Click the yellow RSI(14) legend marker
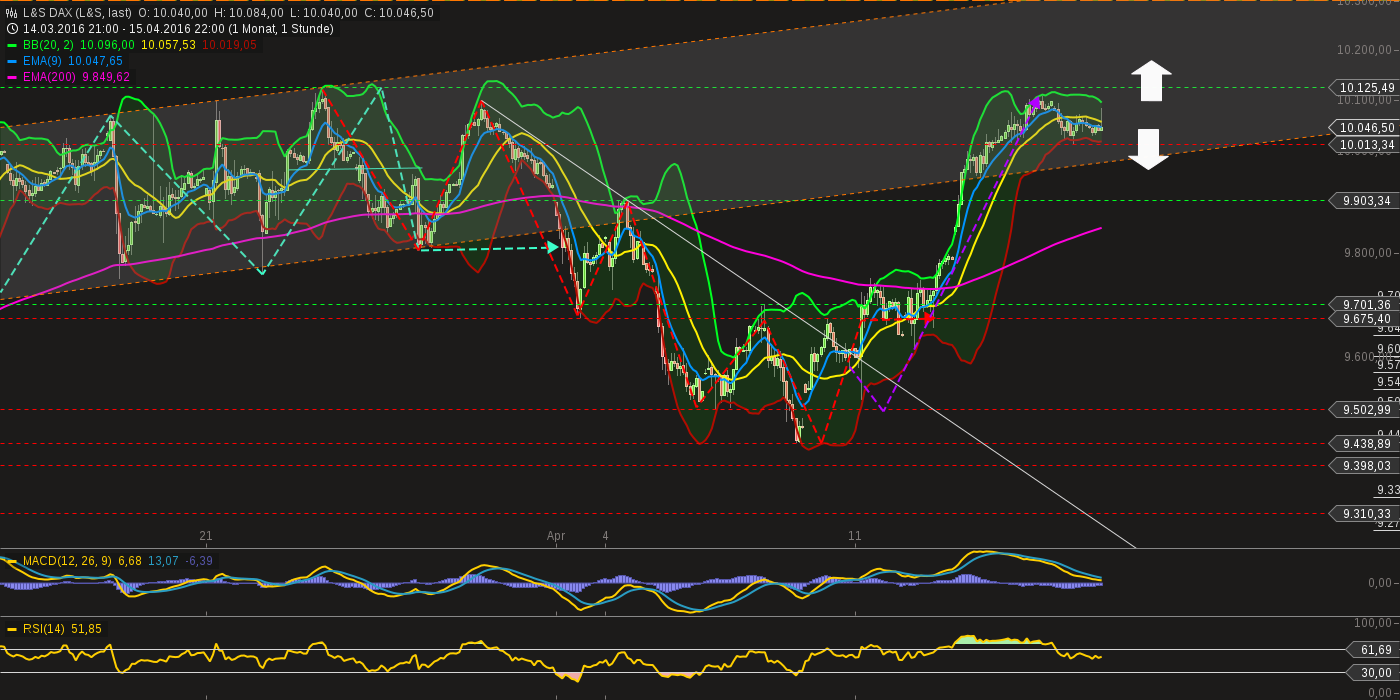The height and width of the screenshot is (700, 1400). (11, 628)
